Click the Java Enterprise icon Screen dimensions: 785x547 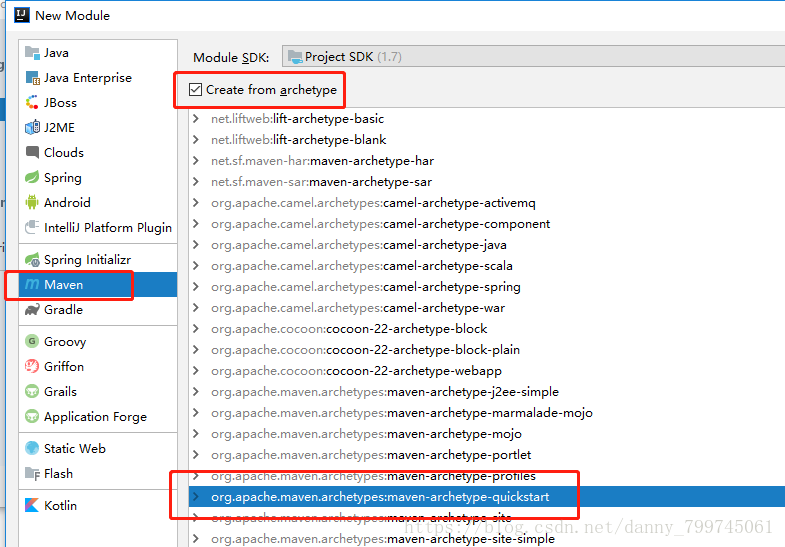[32, 78]
